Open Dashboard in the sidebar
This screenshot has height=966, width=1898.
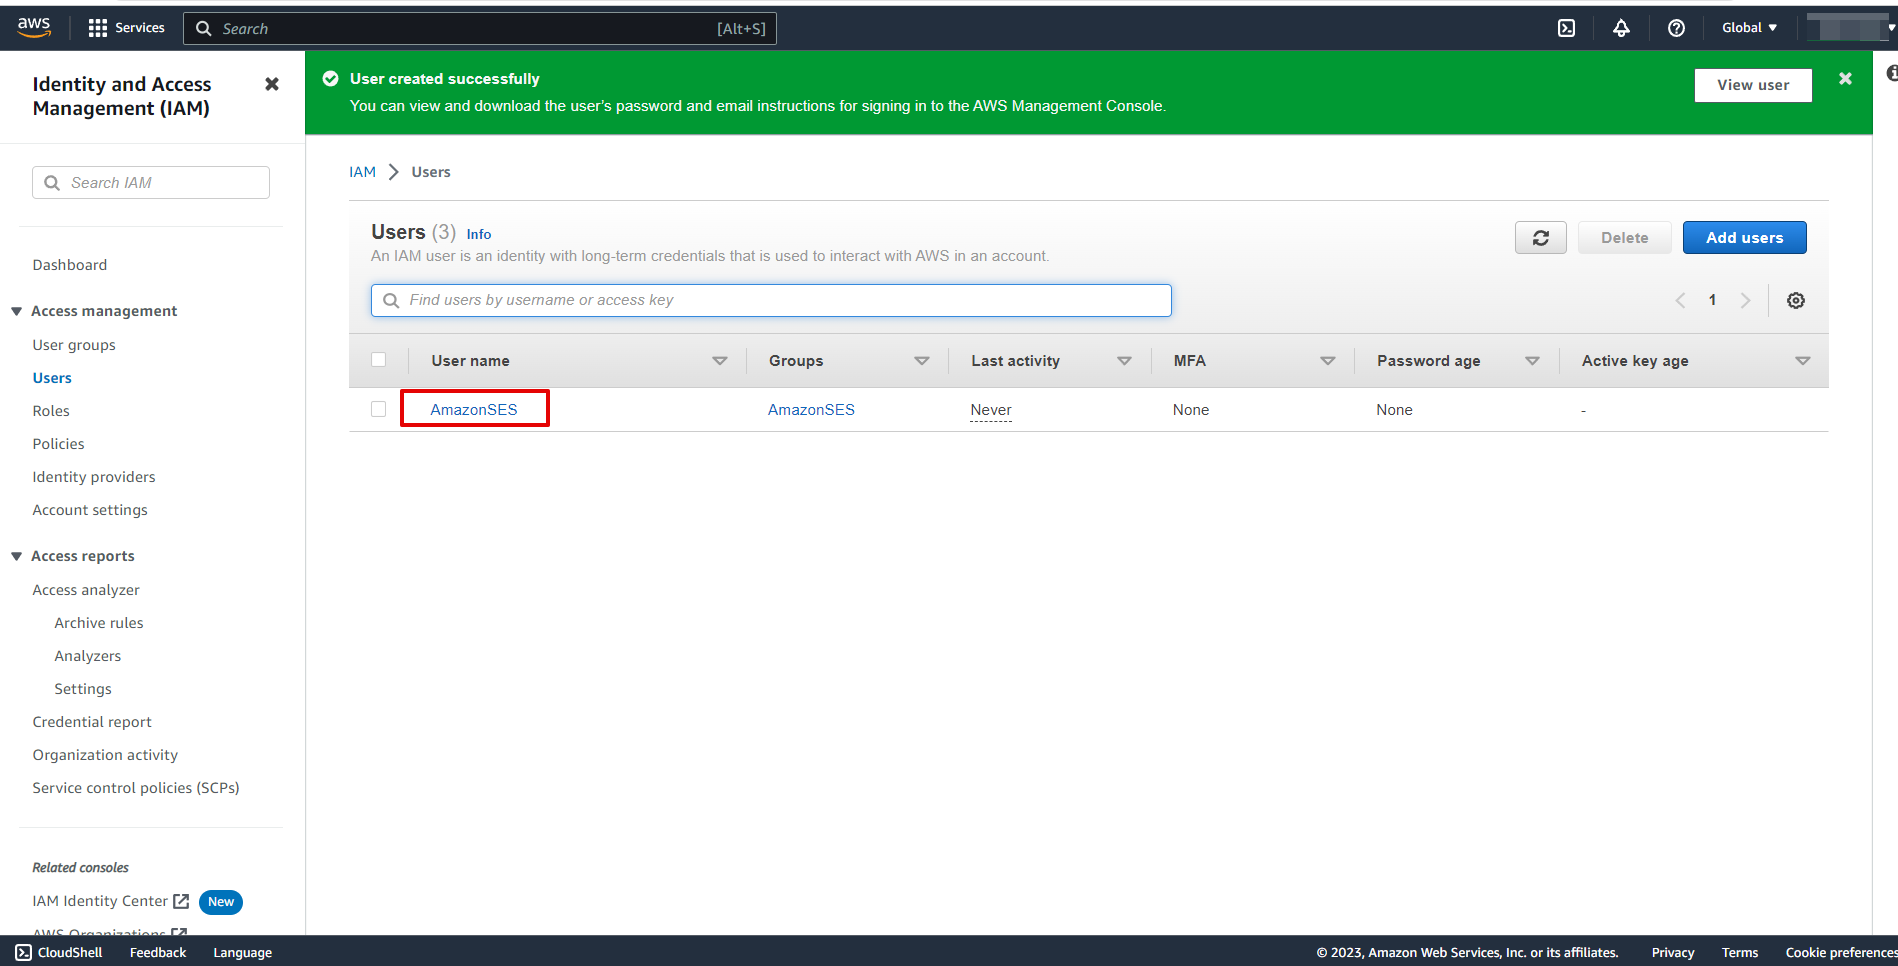click(x=69, y=265)
